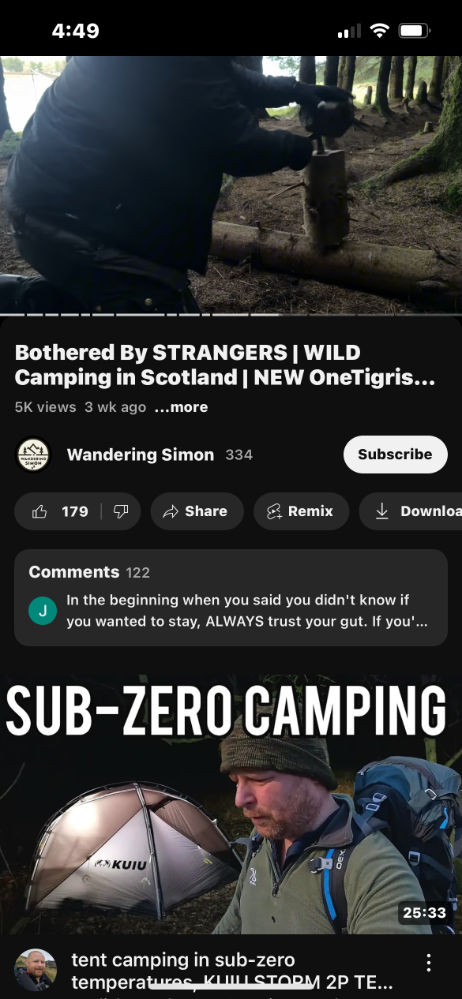
Task: Tap commenter J's green avatar
Action: point(43,611)
